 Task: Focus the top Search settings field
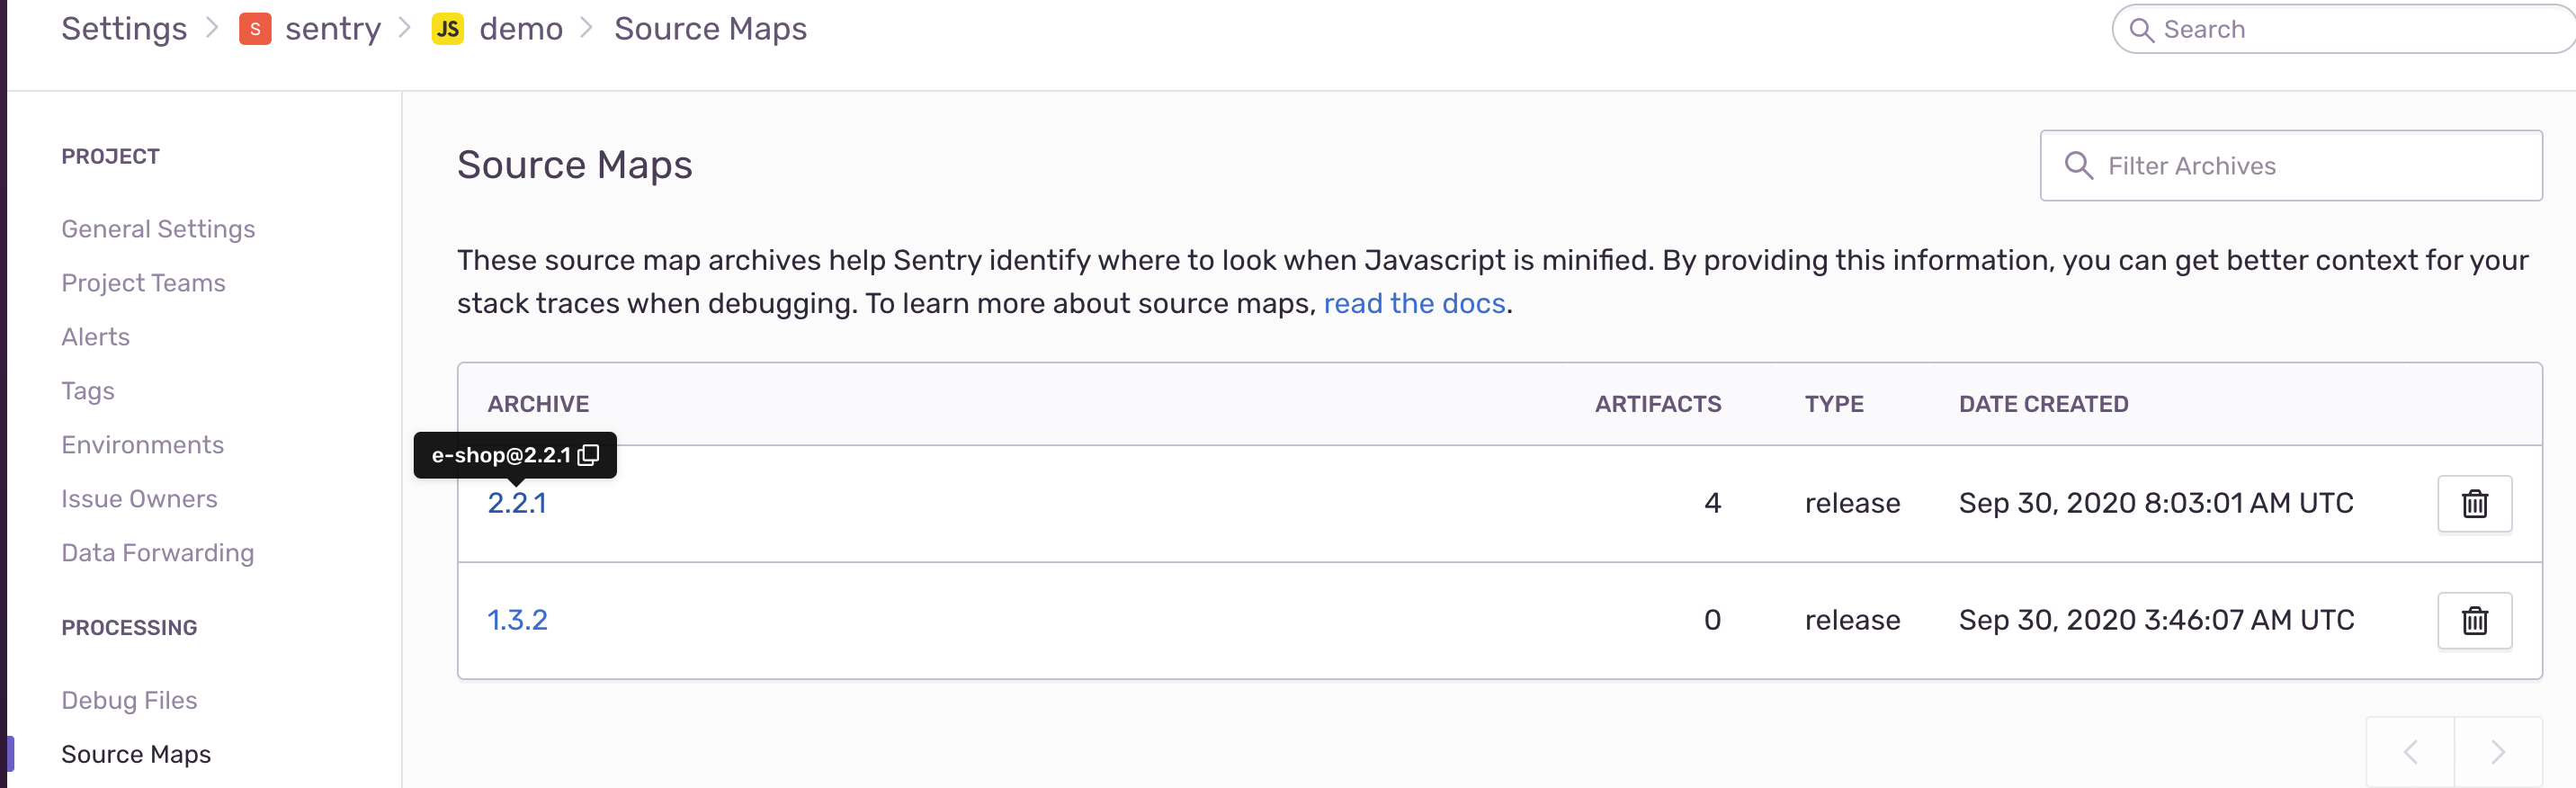pos(2343,29)
